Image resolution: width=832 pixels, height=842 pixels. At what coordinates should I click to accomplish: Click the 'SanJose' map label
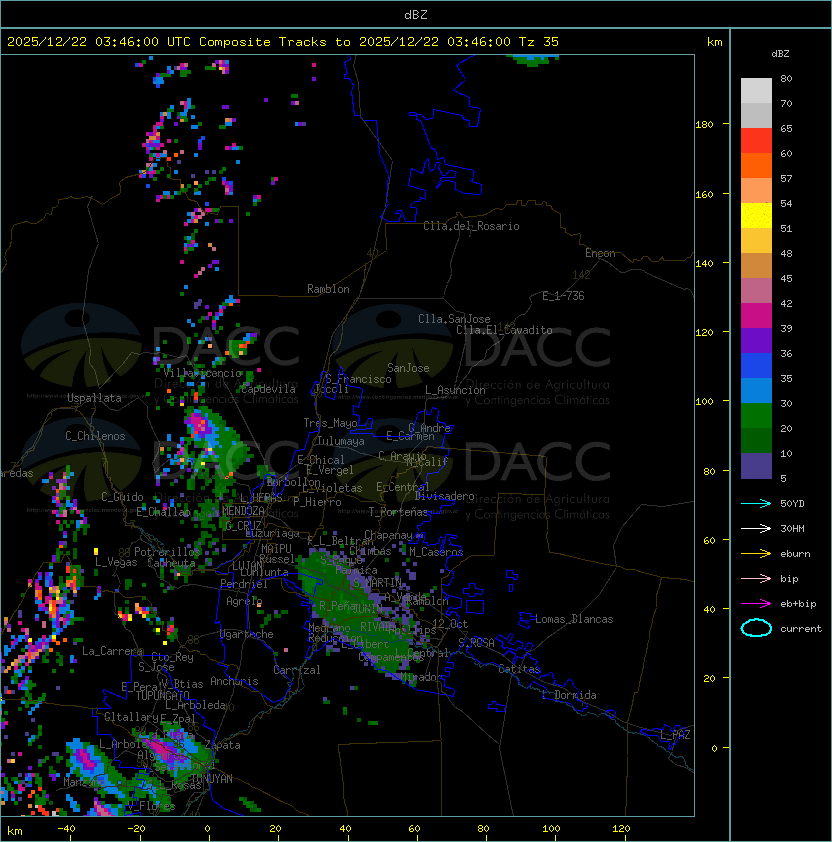408,368
